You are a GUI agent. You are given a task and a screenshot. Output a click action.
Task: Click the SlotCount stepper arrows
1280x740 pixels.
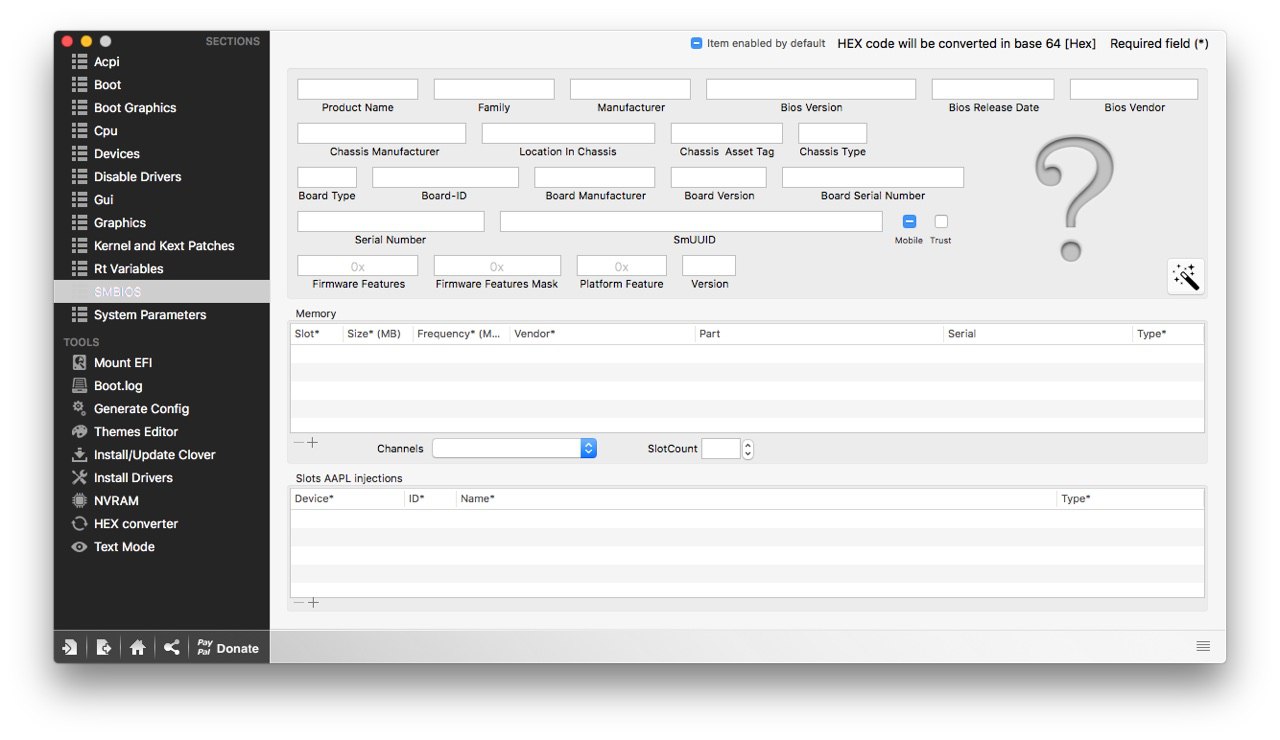(748, 449)
